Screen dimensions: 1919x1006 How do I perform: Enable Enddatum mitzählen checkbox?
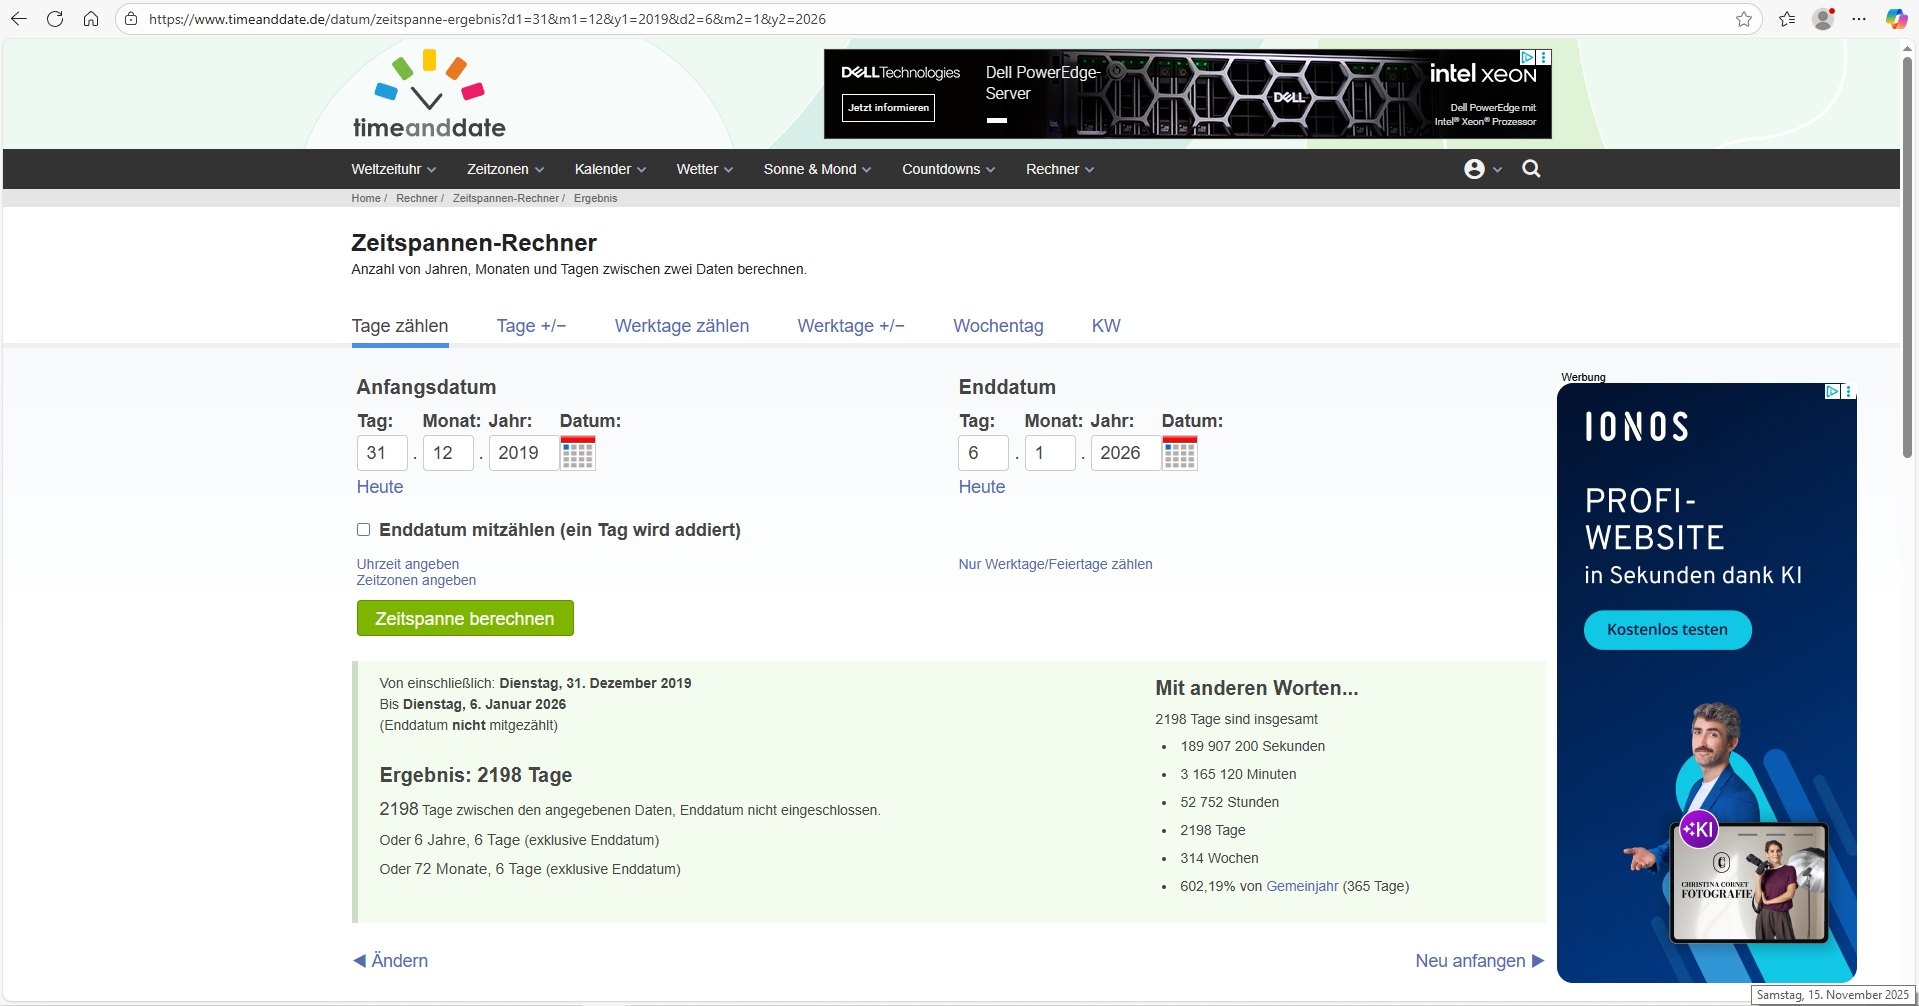click(x=364, y=530)
